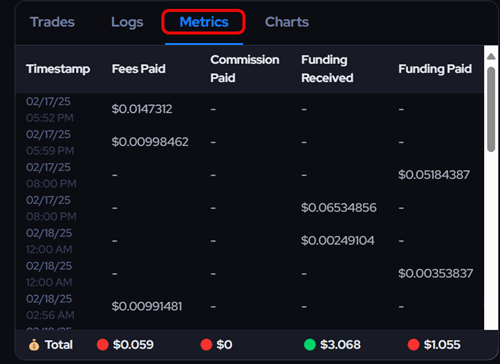
Task: Click the Timestamp column header
Action: coord(58,69)
